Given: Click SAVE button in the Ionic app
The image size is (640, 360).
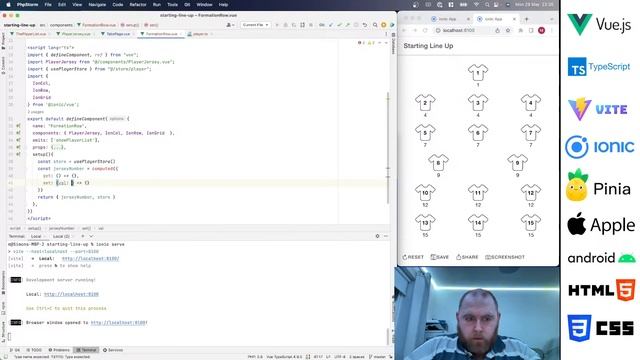Looking at the screenshot, I should [440, 257].
